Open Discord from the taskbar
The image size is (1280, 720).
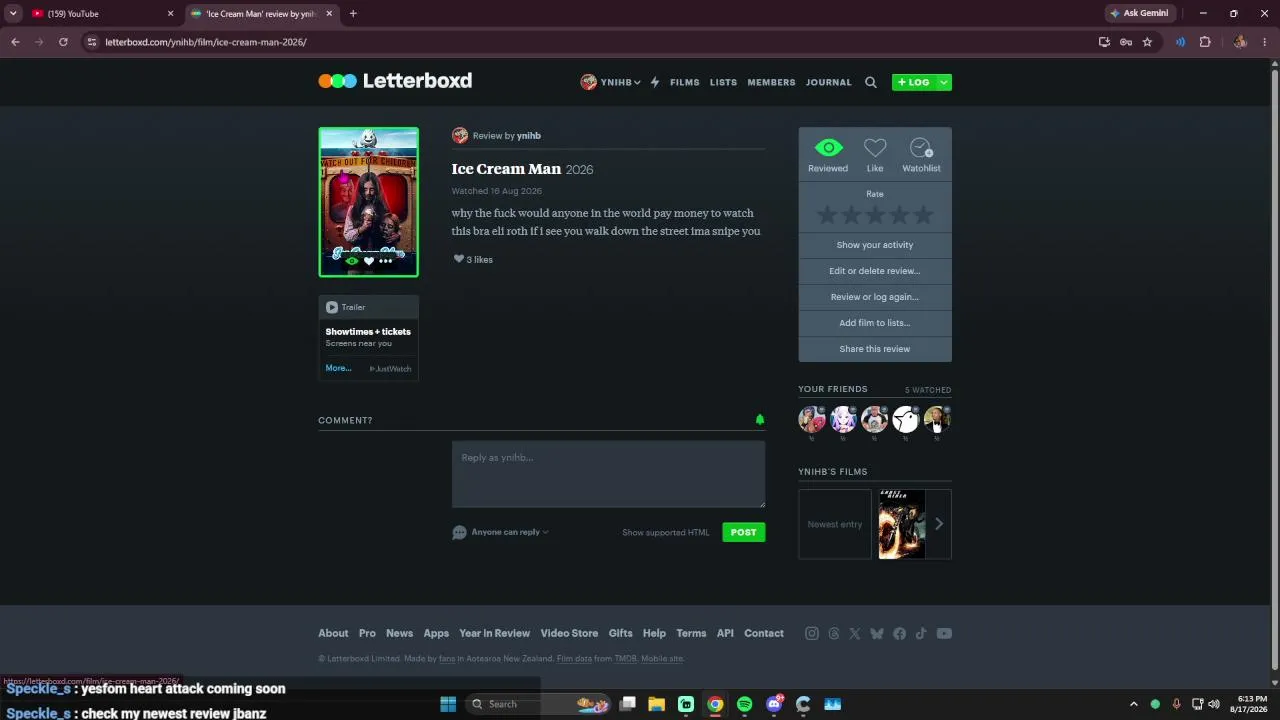coord(774,704)
